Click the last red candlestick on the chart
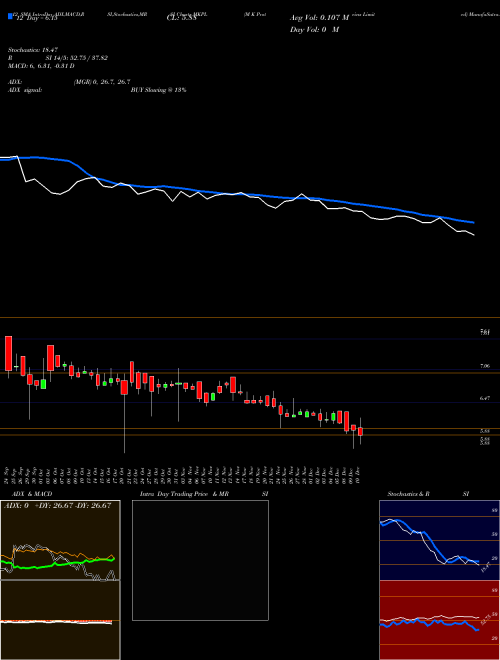The image size is (500, 660). [x=360, y=432]
